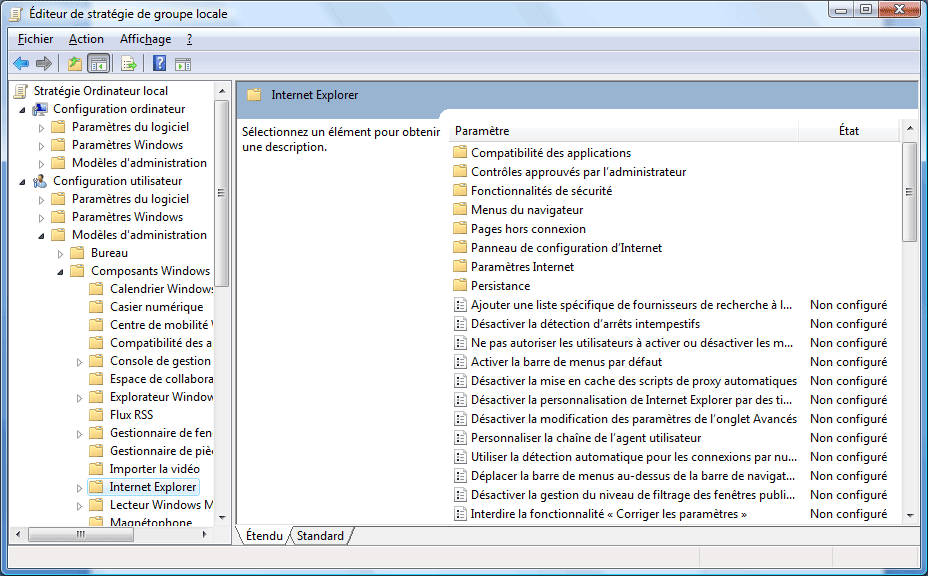Expand Paramètres Windows under Configuration utilisateur
The width and height of the screenshot is (928, 576).
[x=41, y=218]
